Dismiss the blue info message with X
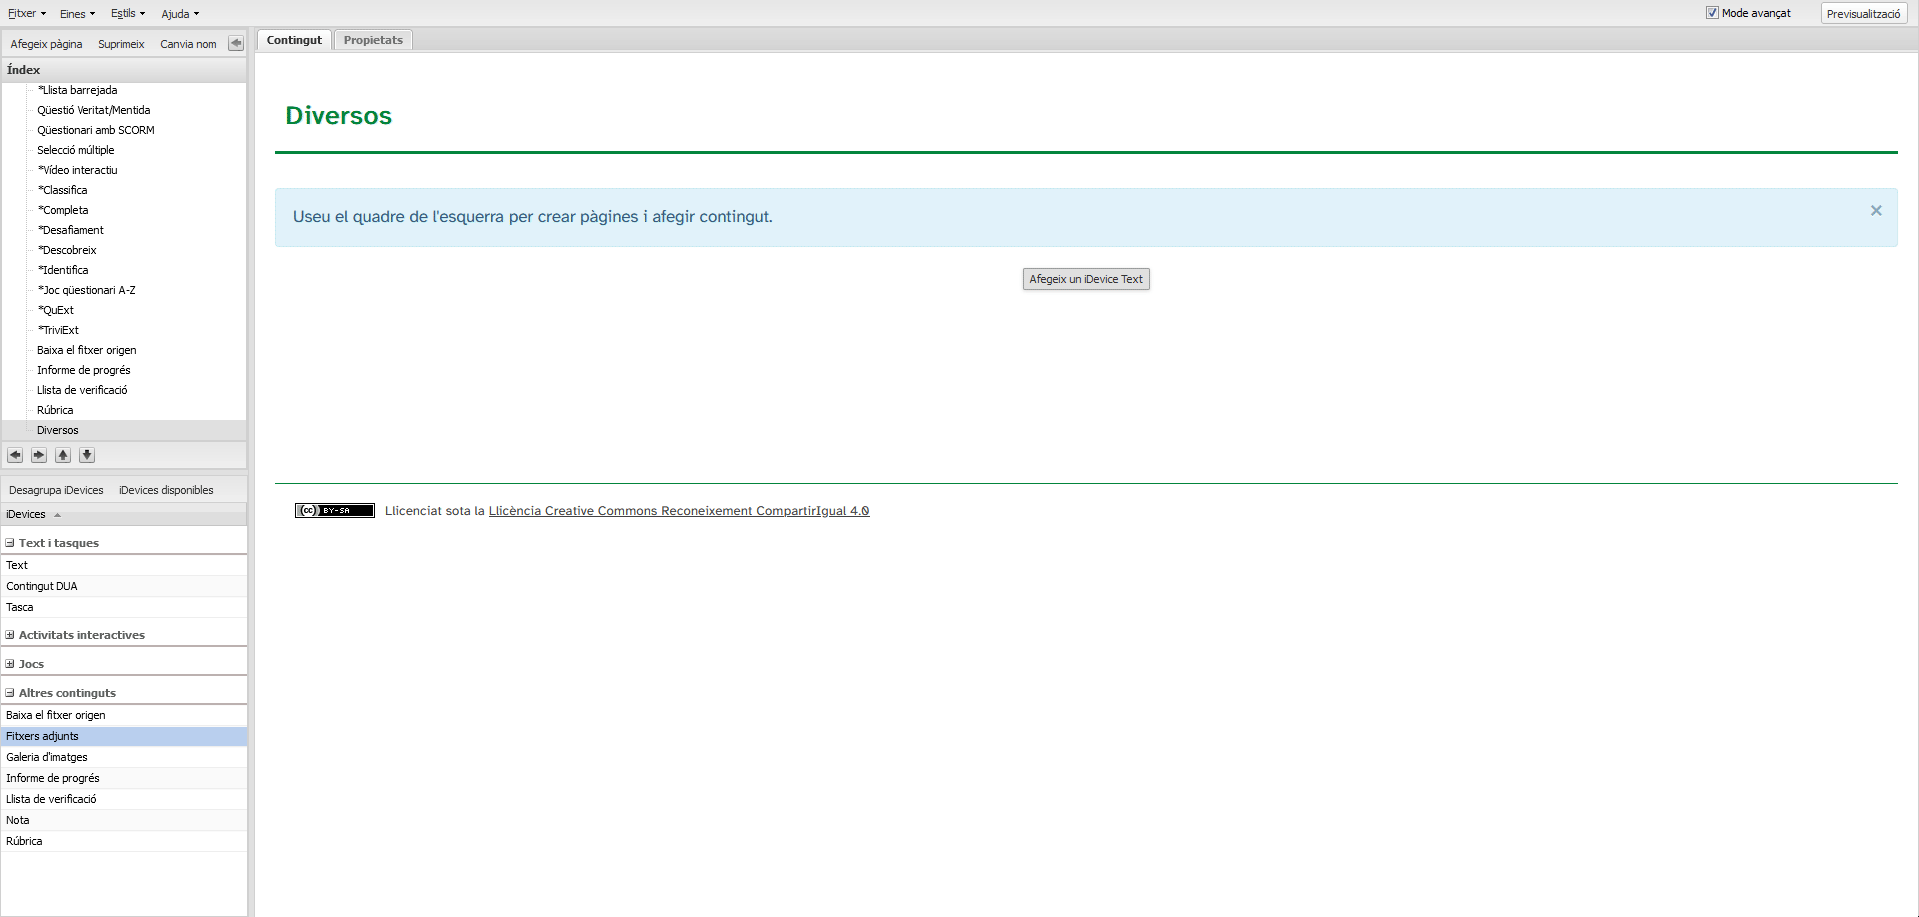The height and width of the screenshot is (917, 1919). [1876, 210]
